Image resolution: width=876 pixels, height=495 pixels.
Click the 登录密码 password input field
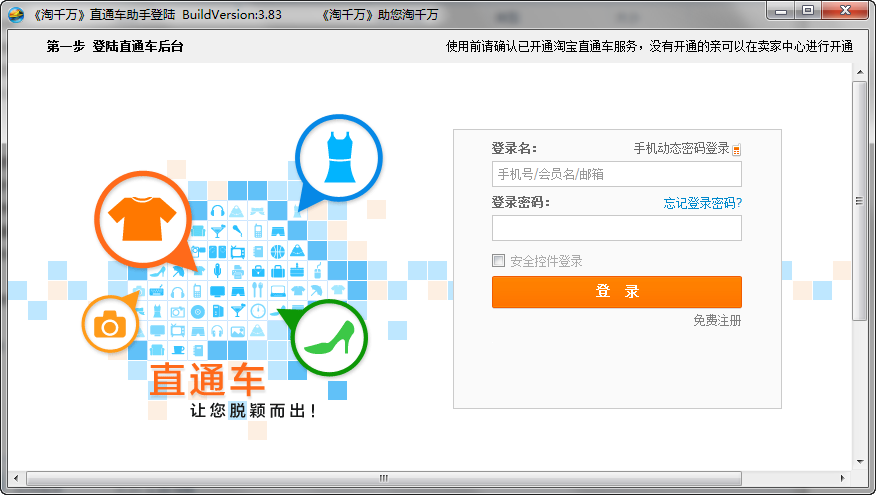click(617, 228)
